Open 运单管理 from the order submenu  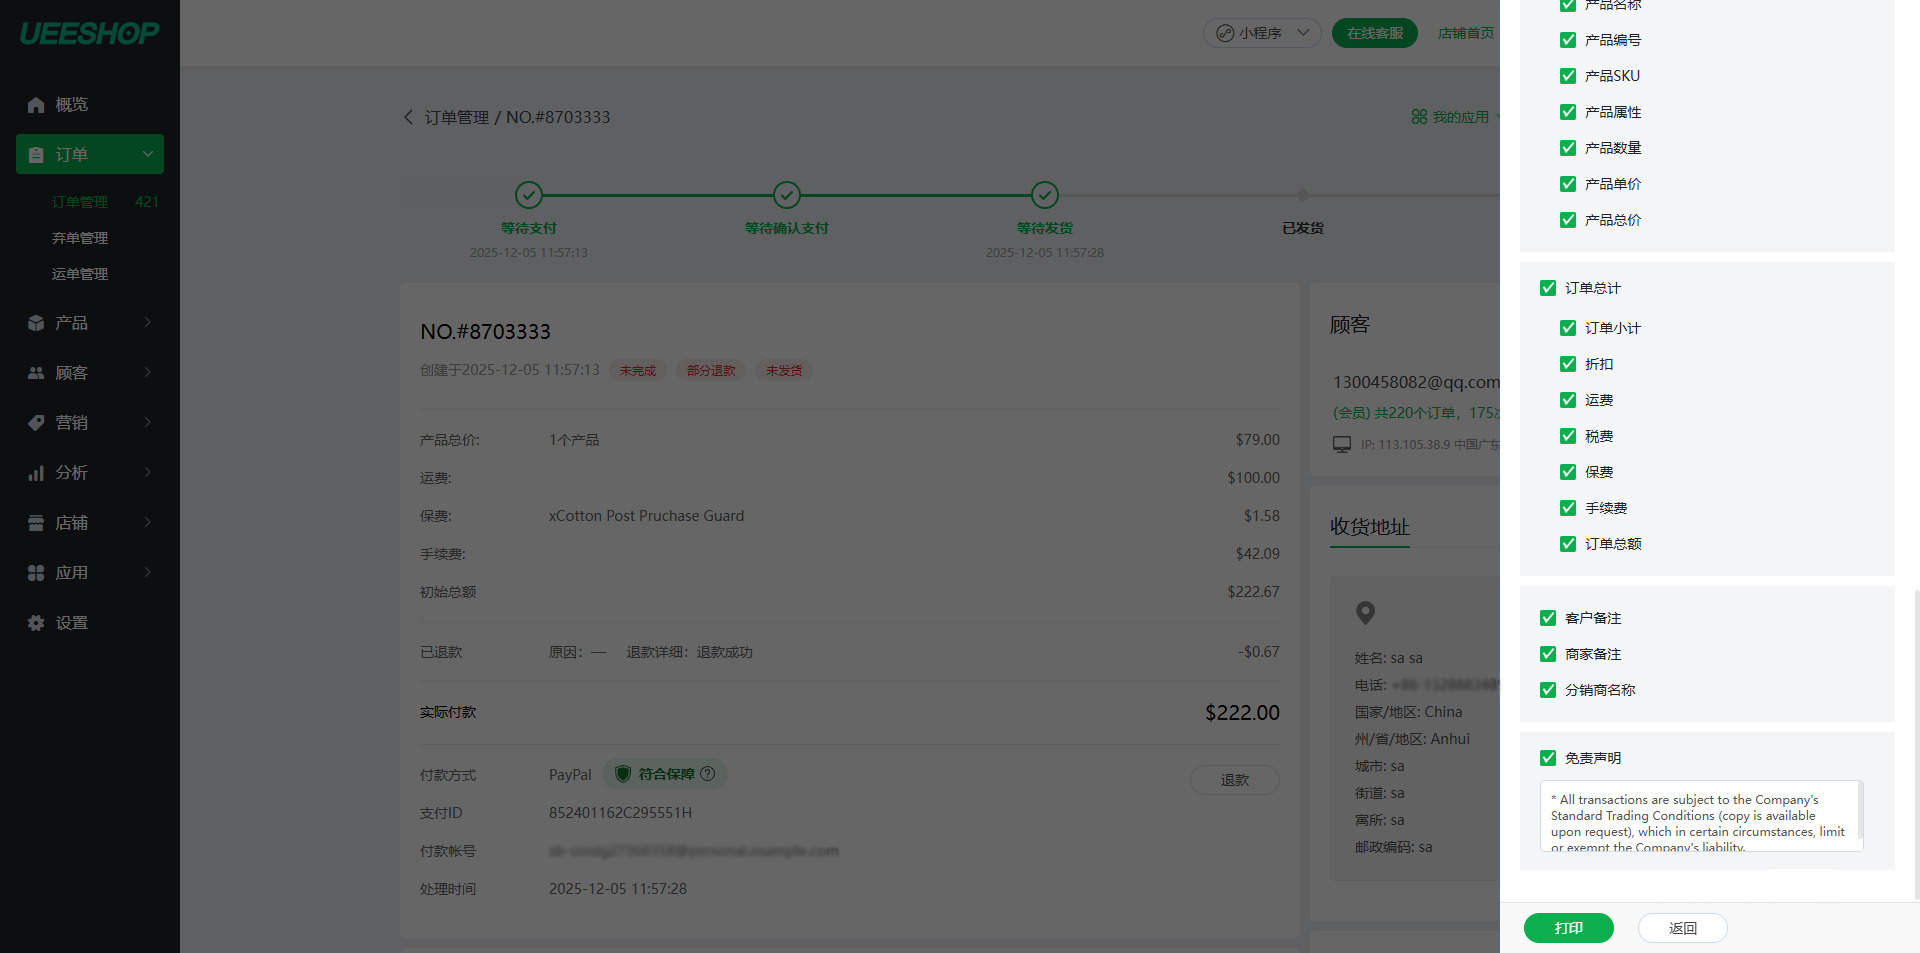coord(81,273)
